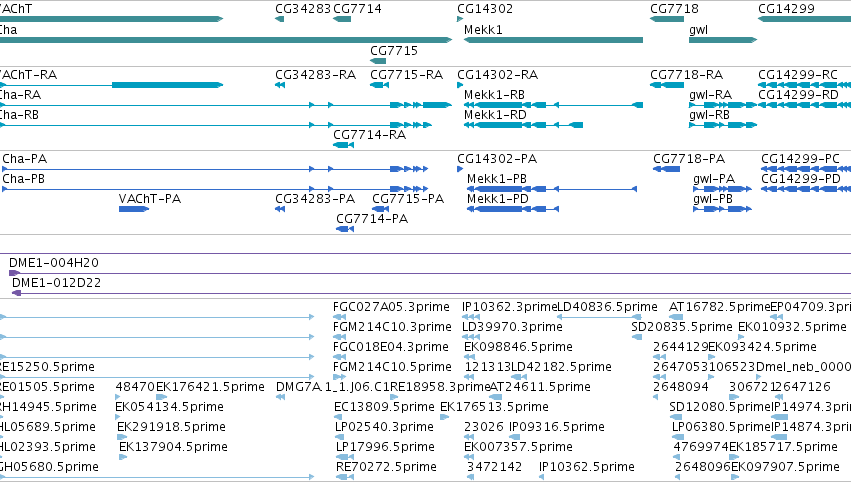Select EST EK010932.5prime label
851x482 pixels.
[x=792, y=327]
